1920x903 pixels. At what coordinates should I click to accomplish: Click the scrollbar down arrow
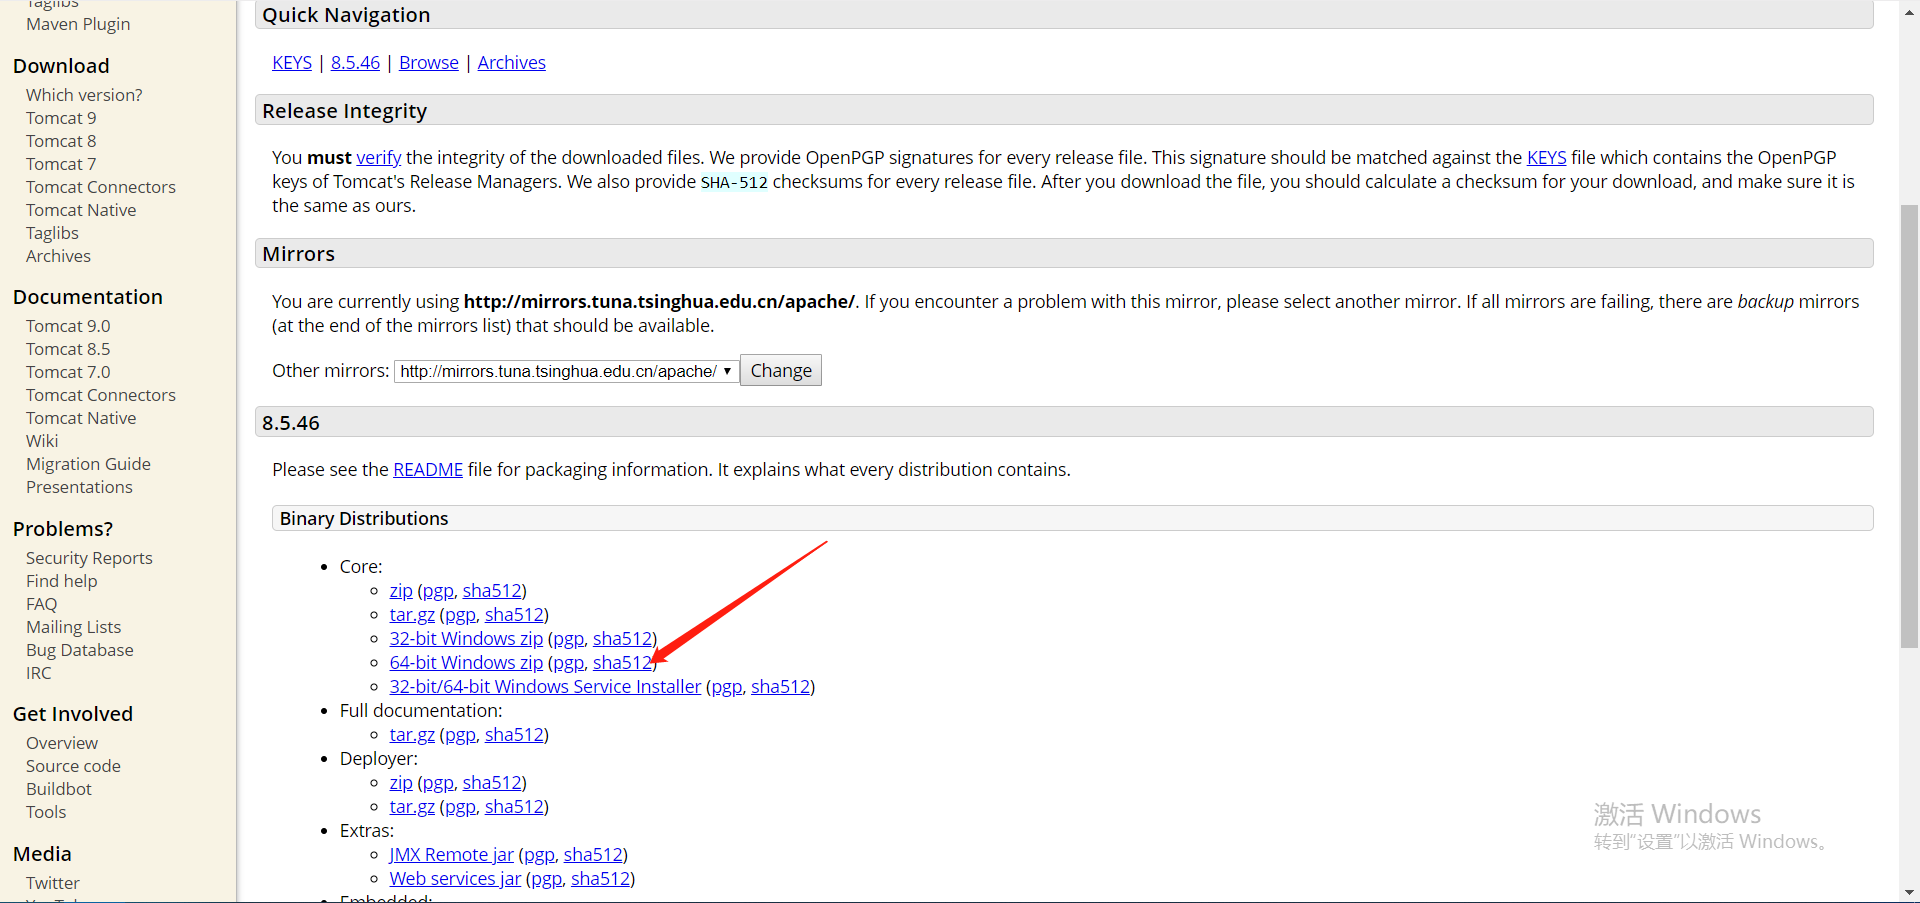(x=1909, y=892)
